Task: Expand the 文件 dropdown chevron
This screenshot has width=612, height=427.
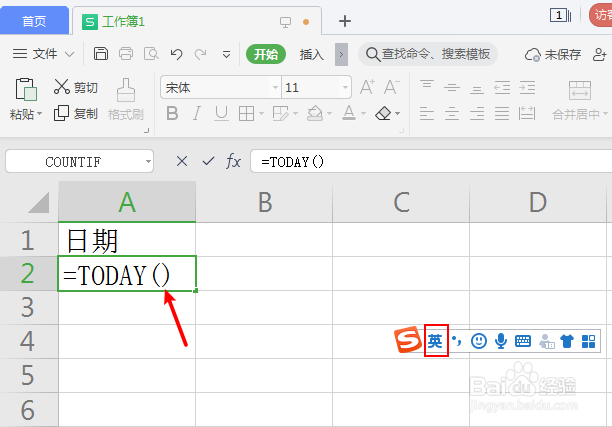Action: pos(69,54)
